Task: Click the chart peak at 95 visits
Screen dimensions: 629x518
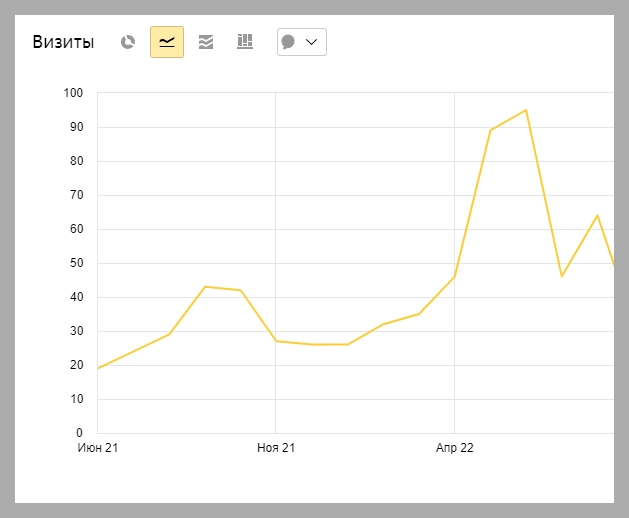Action: click(526, 110)
